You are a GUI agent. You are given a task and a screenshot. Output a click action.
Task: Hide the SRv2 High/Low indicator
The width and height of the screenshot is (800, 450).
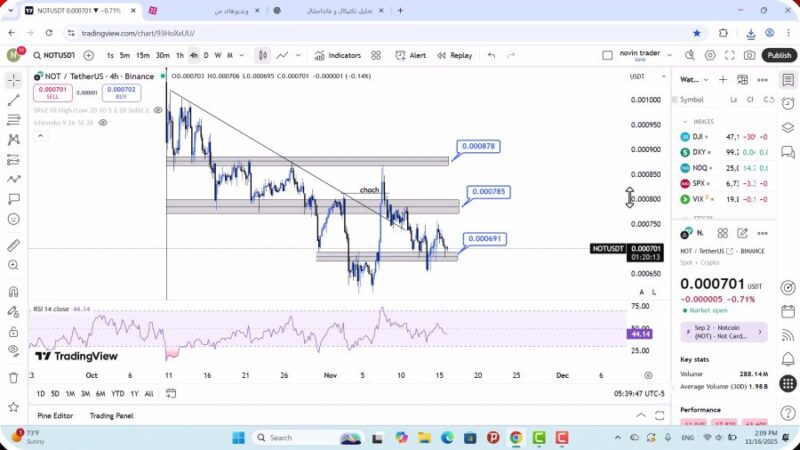point(158,110)
